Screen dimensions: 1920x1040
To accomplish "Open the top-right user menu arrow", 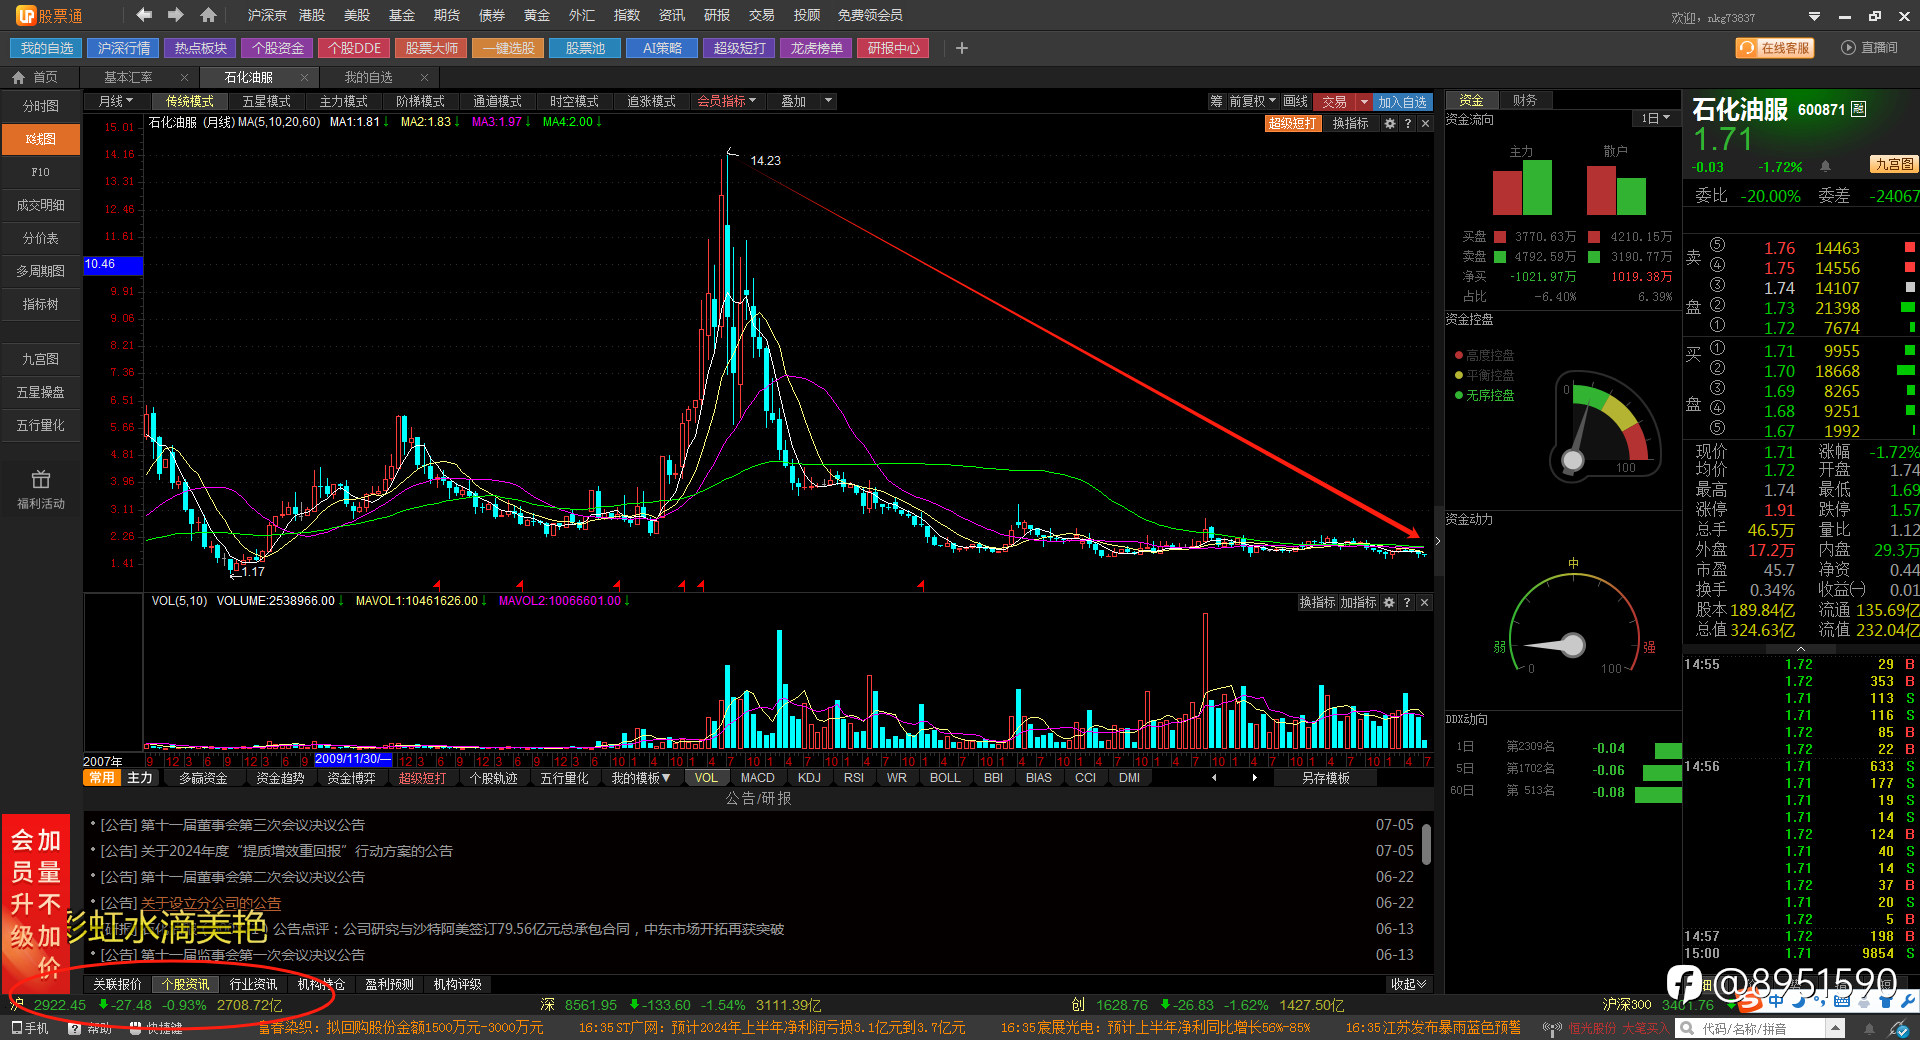I will pyautogui.click(x=1814, y=16).
